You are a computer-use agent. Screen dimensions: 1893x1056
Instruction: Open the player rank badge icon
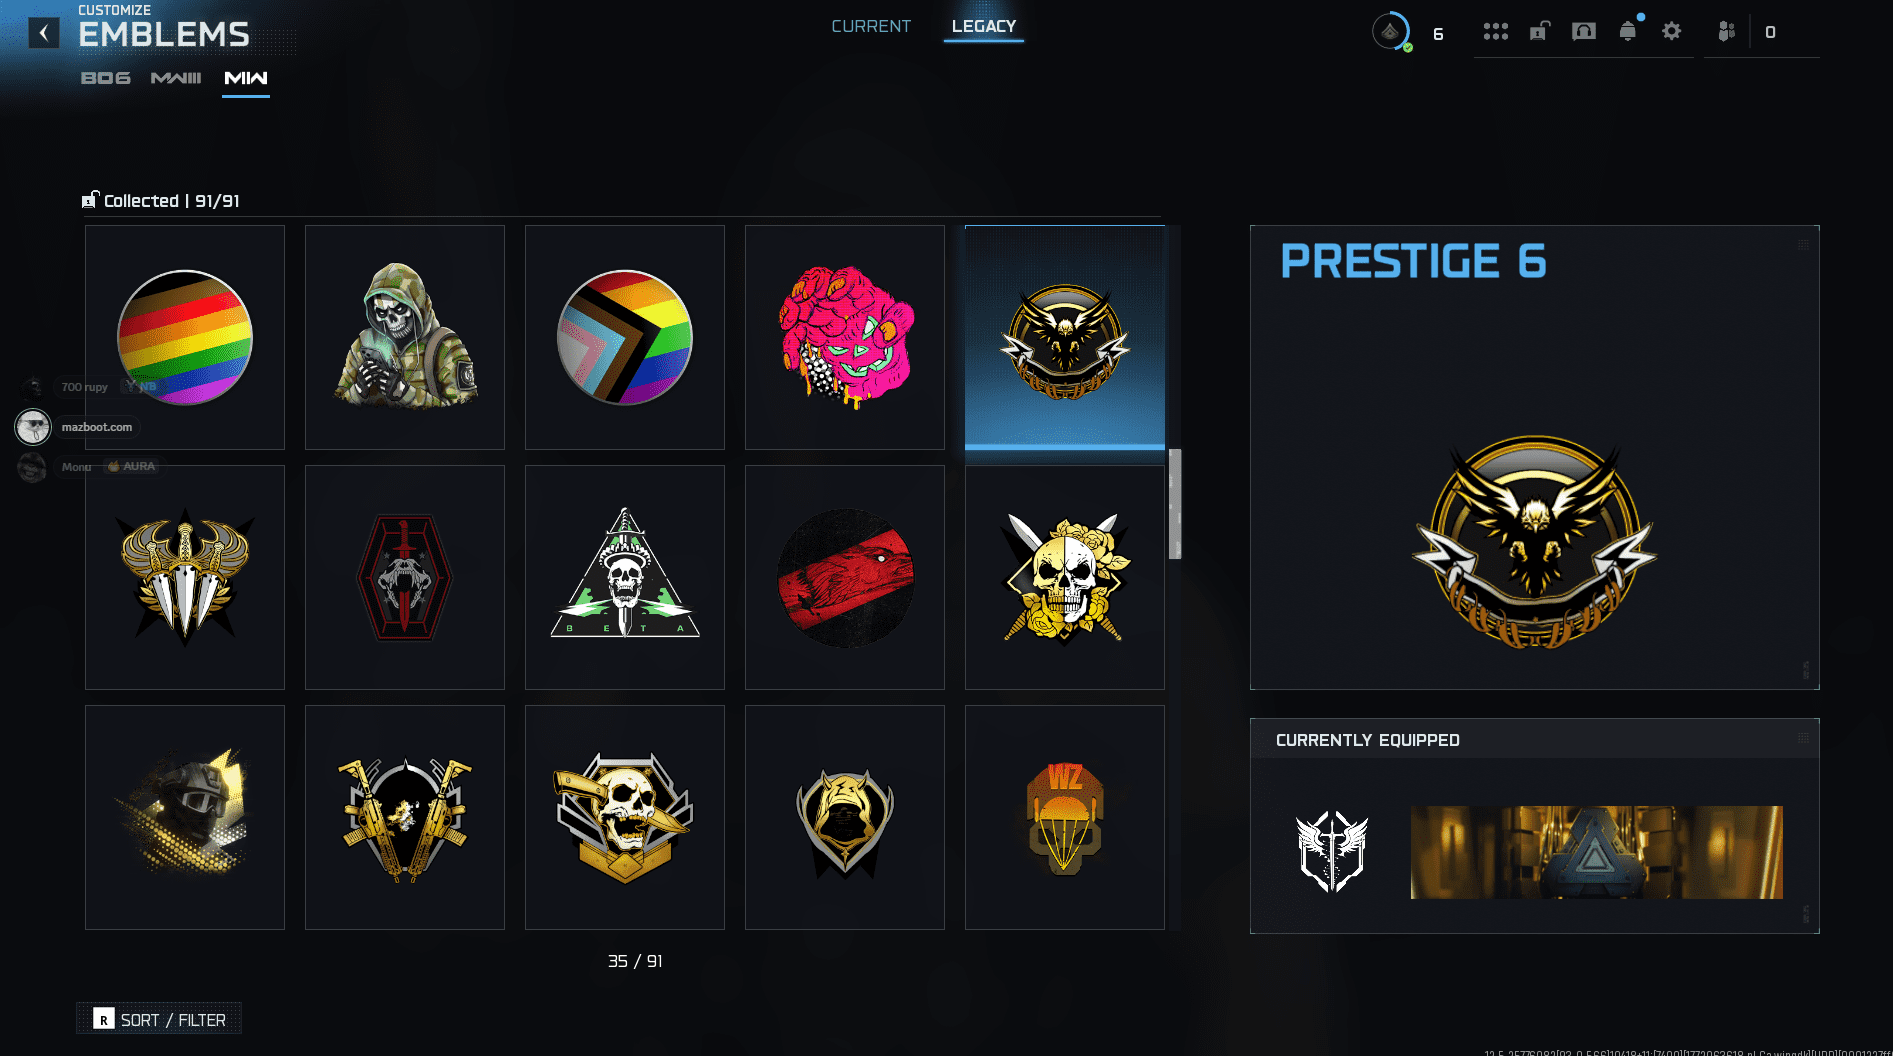(x=1391, y=32)
